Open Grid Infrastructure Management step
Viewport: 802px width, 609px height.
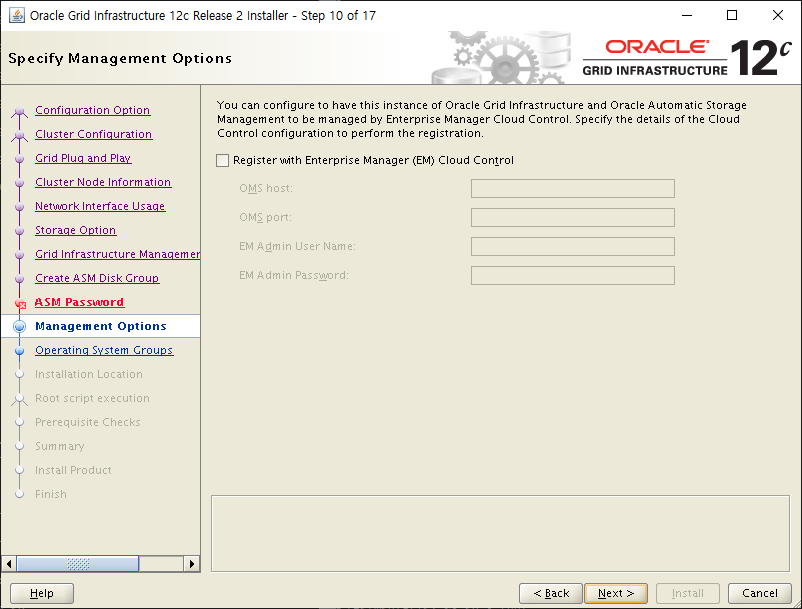coord(118,254)
